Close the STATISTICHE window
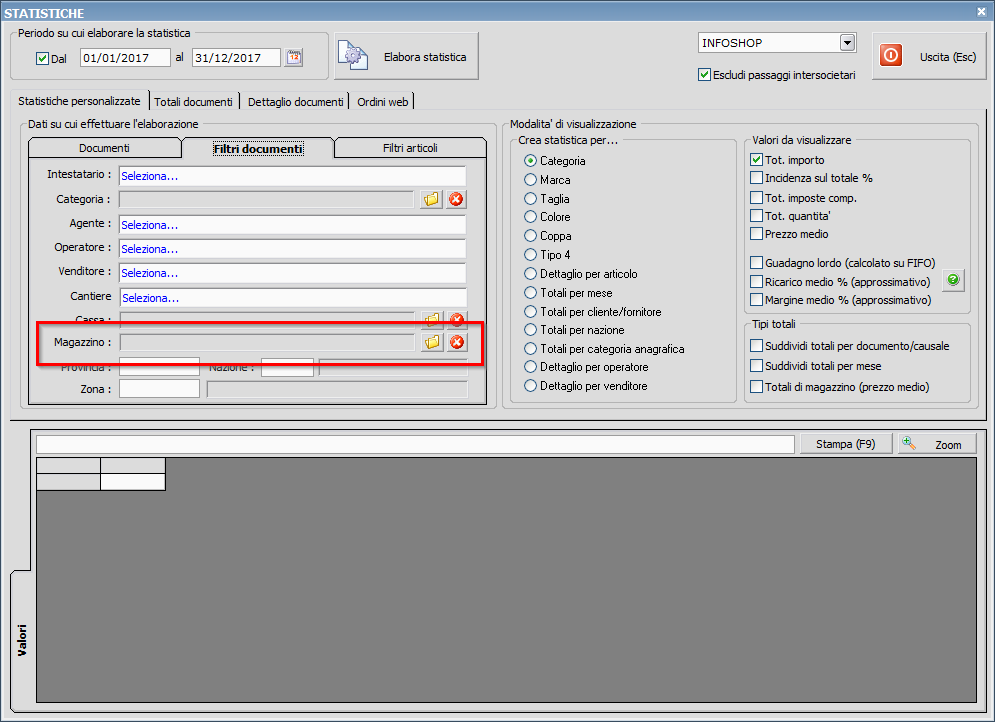 click(981, 11)
